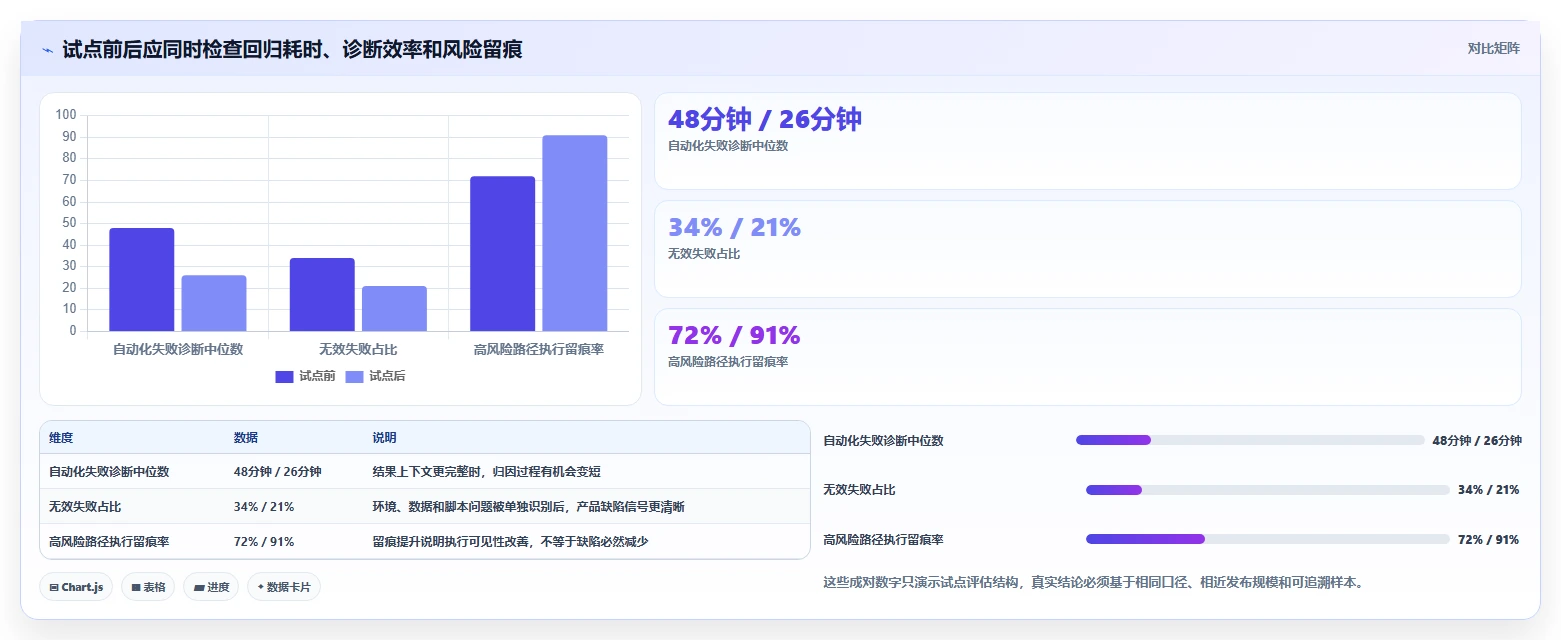
Task: Click table cell 72% / 91%
Action: click(x=264, y=542)
